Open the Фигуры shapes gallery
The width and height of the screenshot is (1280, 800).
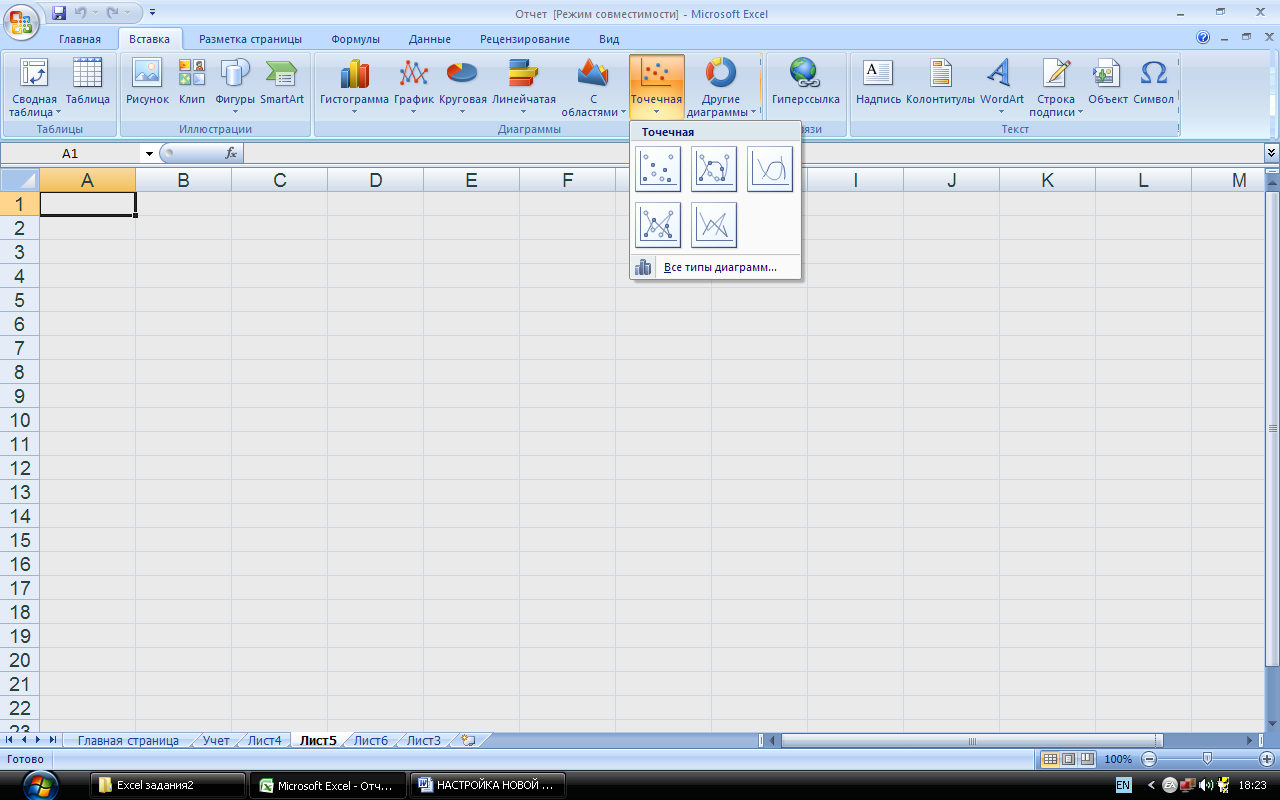click(235, 88)
